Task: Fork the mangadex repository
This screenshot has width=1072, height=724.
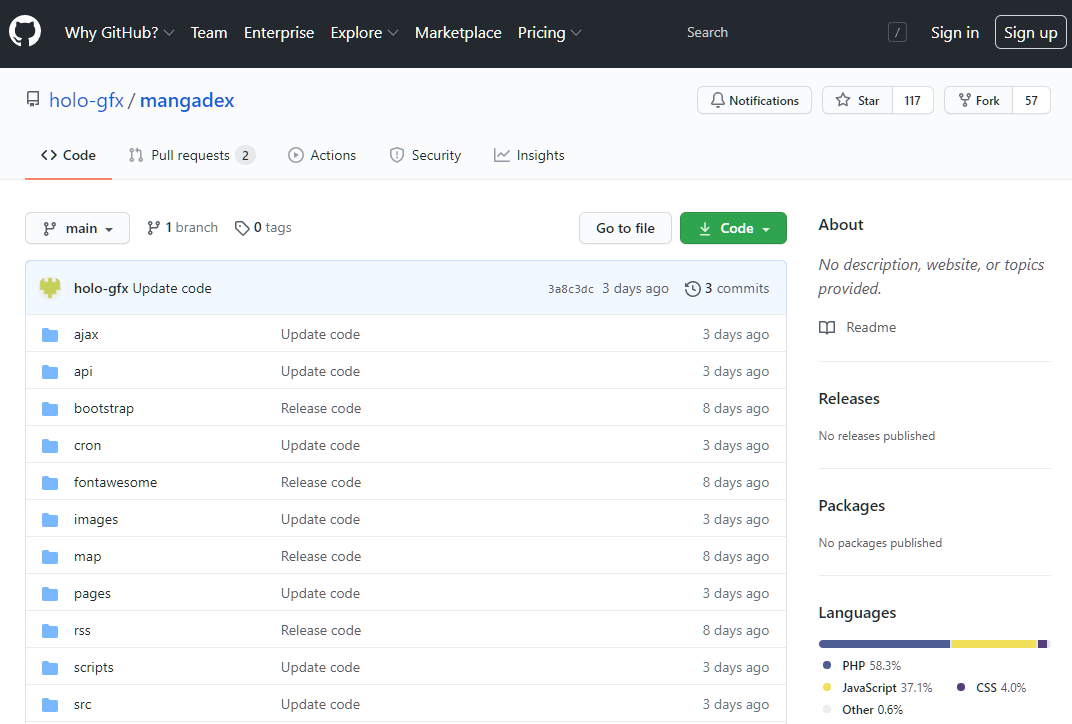Action: (x=978, y=100)
